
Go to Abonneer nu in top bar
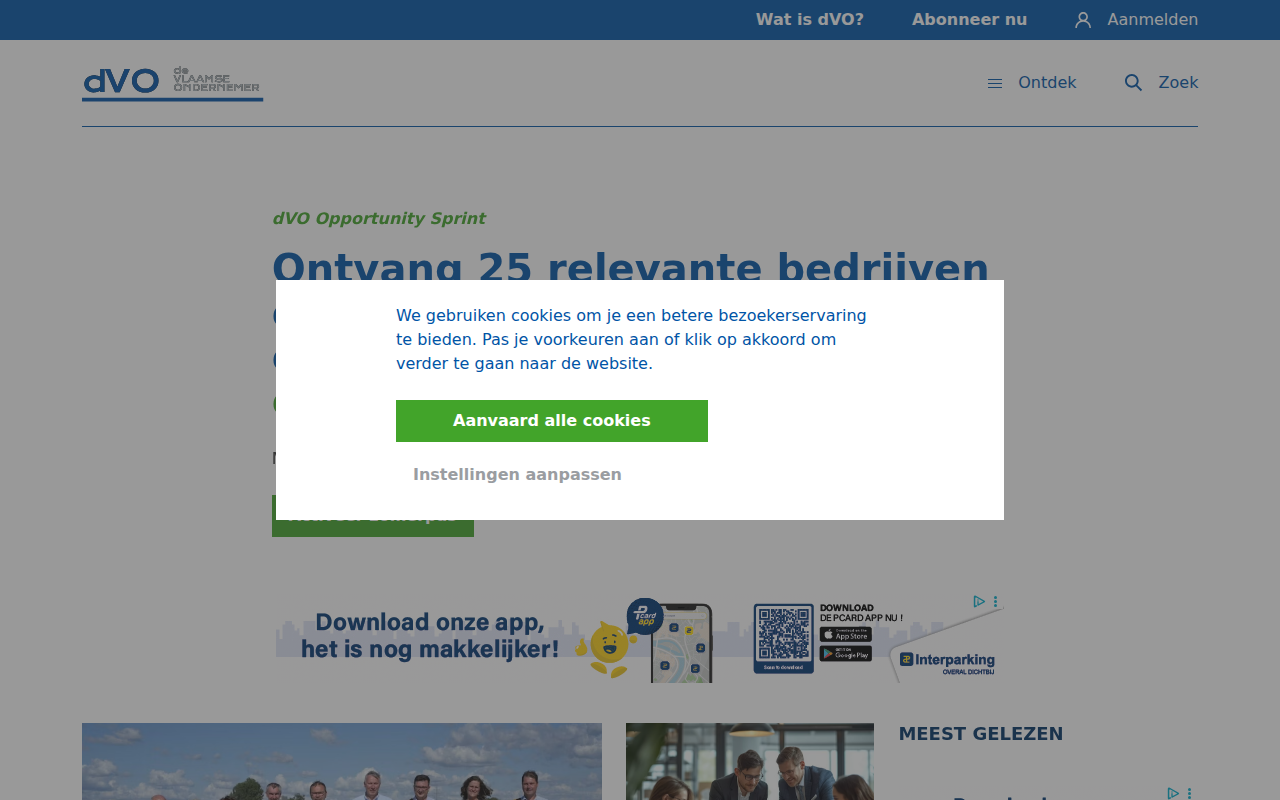tap(969, 20)
